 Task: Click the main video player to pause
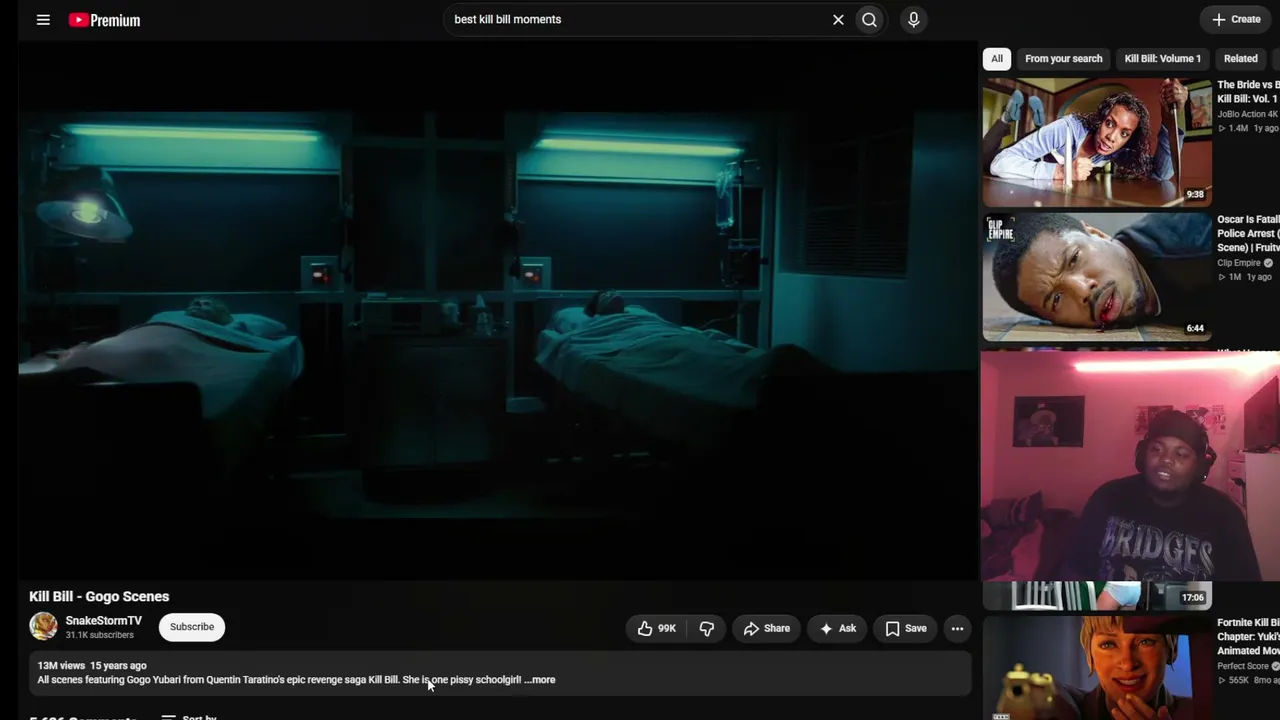click(498, 310)
